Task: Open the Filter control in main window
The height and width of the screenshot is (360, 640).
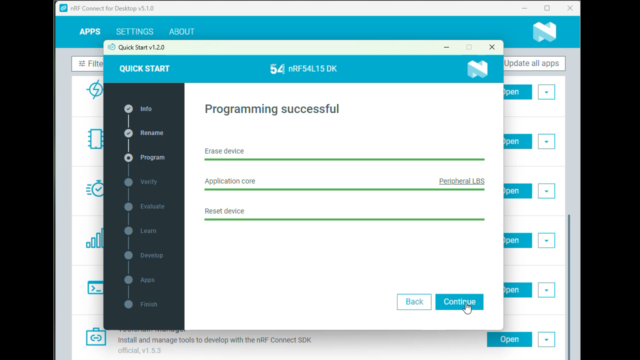Action: point(88,64)
